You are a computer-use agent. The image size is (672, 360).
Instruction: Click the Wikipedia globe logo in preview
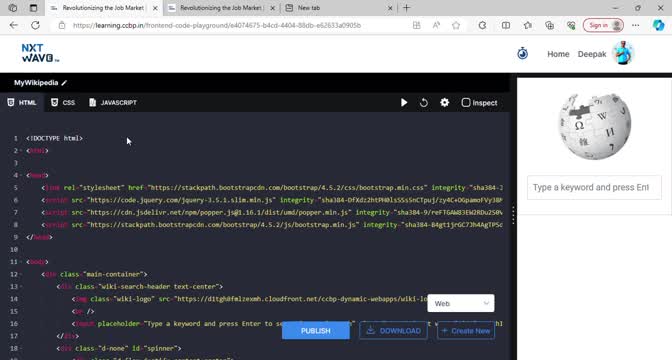point(594,126)
